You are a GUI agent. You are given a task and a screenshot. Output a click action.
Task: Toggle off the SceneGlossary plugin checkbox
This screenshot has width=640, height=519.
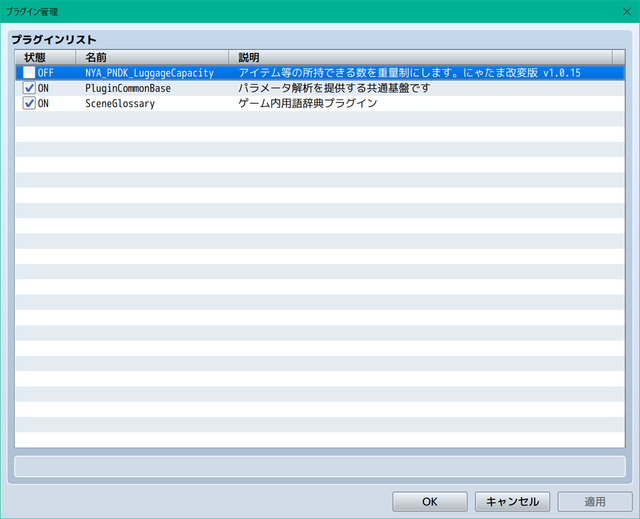pos(29,103)
